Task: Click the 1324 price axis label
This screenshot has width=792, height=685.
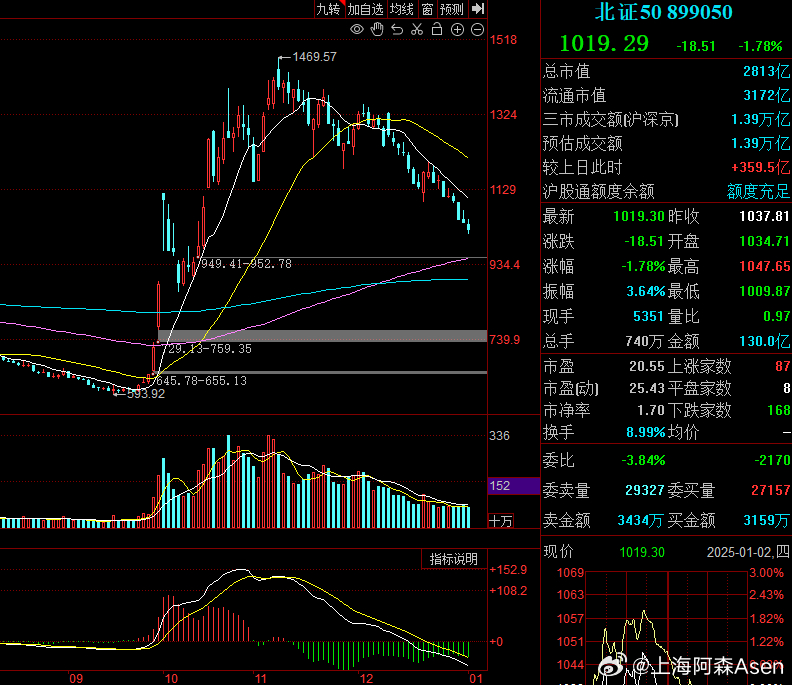Action: 503,115
